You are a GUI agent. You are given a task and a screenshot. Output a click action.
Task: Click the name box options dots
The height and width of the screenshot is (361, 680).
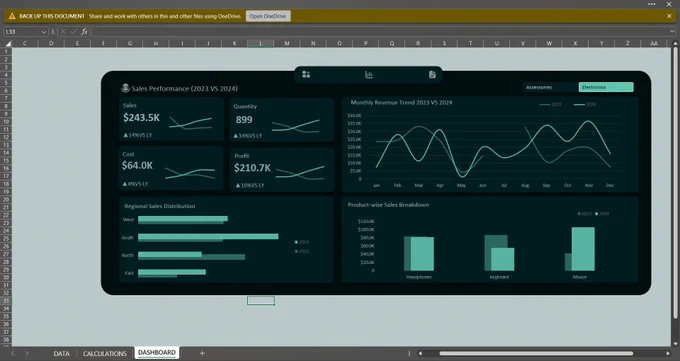click(53, 32)
